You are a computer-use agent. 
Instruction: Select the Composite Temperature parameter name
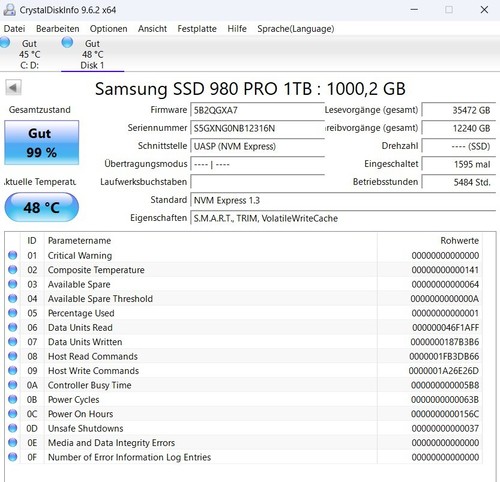tap(96, 270)
